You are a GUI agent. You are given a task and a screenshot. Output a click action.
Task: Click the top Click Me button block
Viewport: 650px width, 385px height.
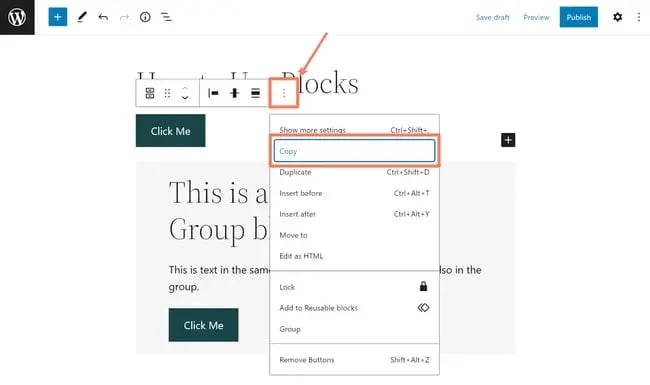coord(170,131)
